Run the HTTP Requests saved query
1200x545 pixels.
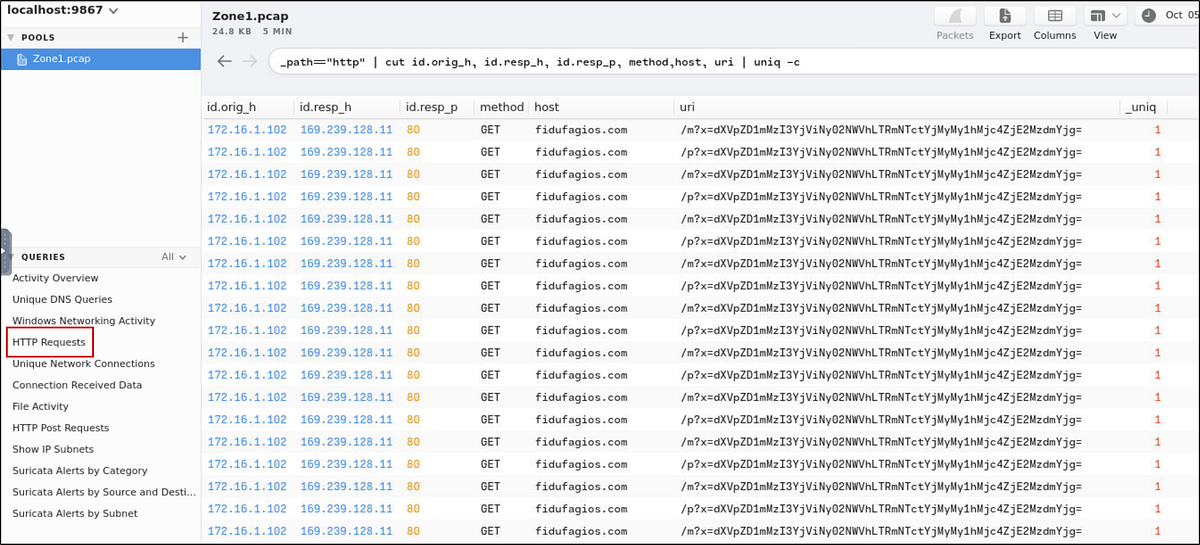coord(49,342)
